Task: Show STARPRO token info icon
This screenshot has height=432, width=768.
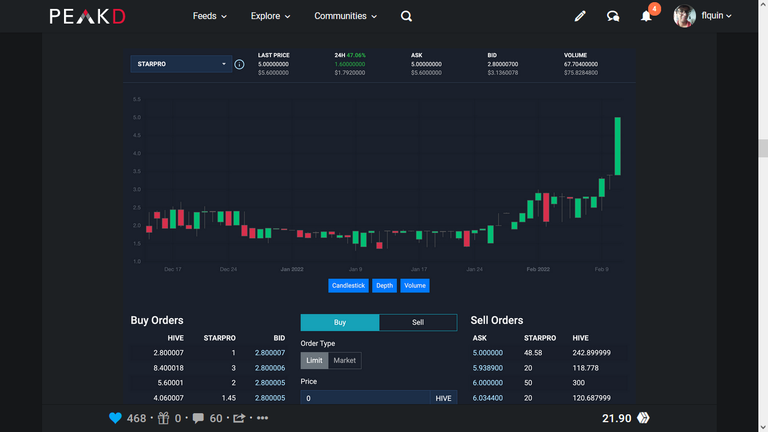Action: click(x=239, y=64)
